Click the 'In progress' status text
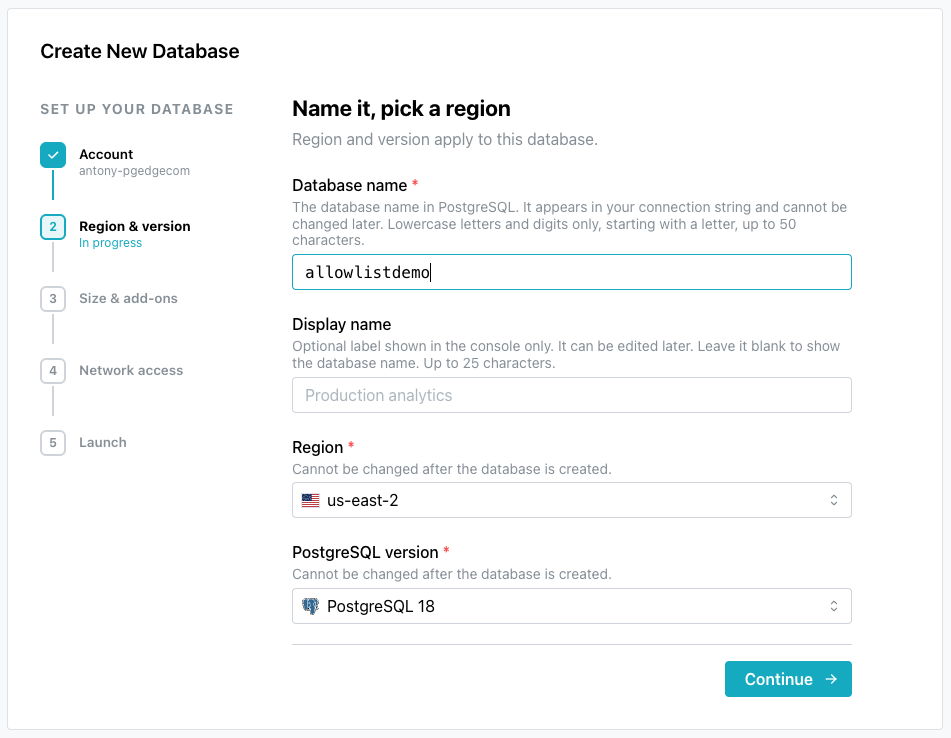The image size is (951, 738). 110,243
